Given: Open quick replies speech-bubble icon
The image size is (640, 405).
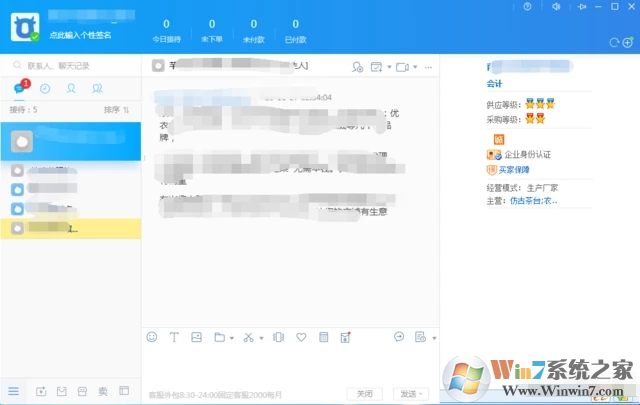Looking at the screenshot, I should pyautogui.click(x=399, y=337).
